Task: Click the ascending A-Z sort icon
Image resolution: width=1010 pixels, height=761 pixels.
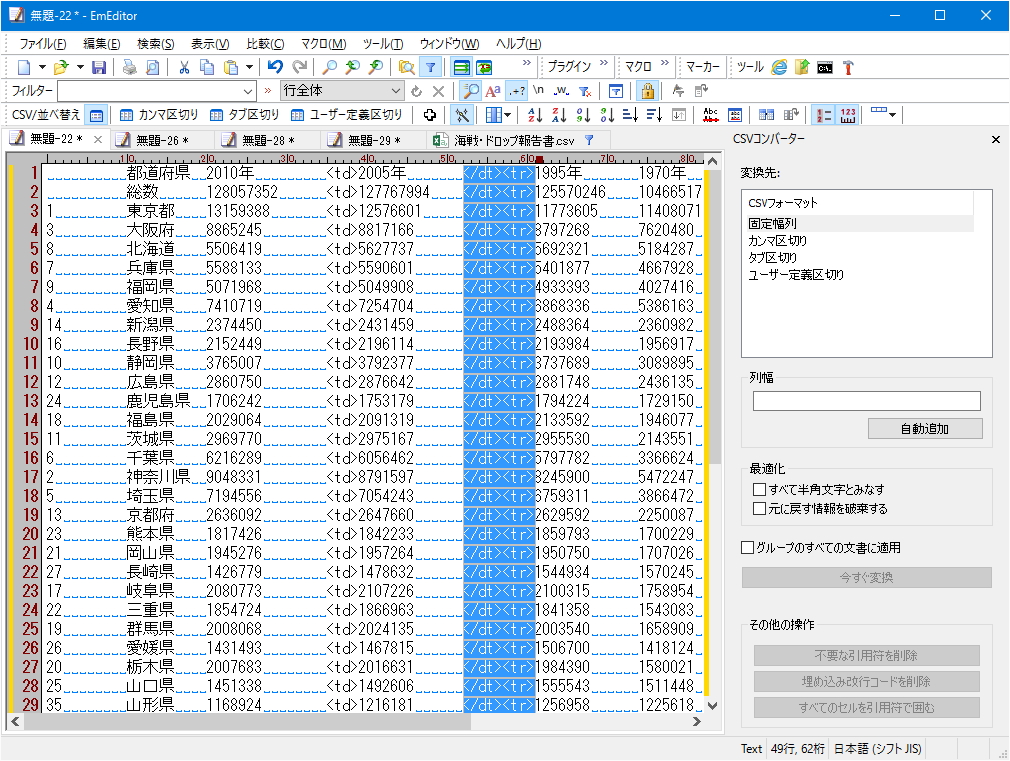Action: pos(536,114)
